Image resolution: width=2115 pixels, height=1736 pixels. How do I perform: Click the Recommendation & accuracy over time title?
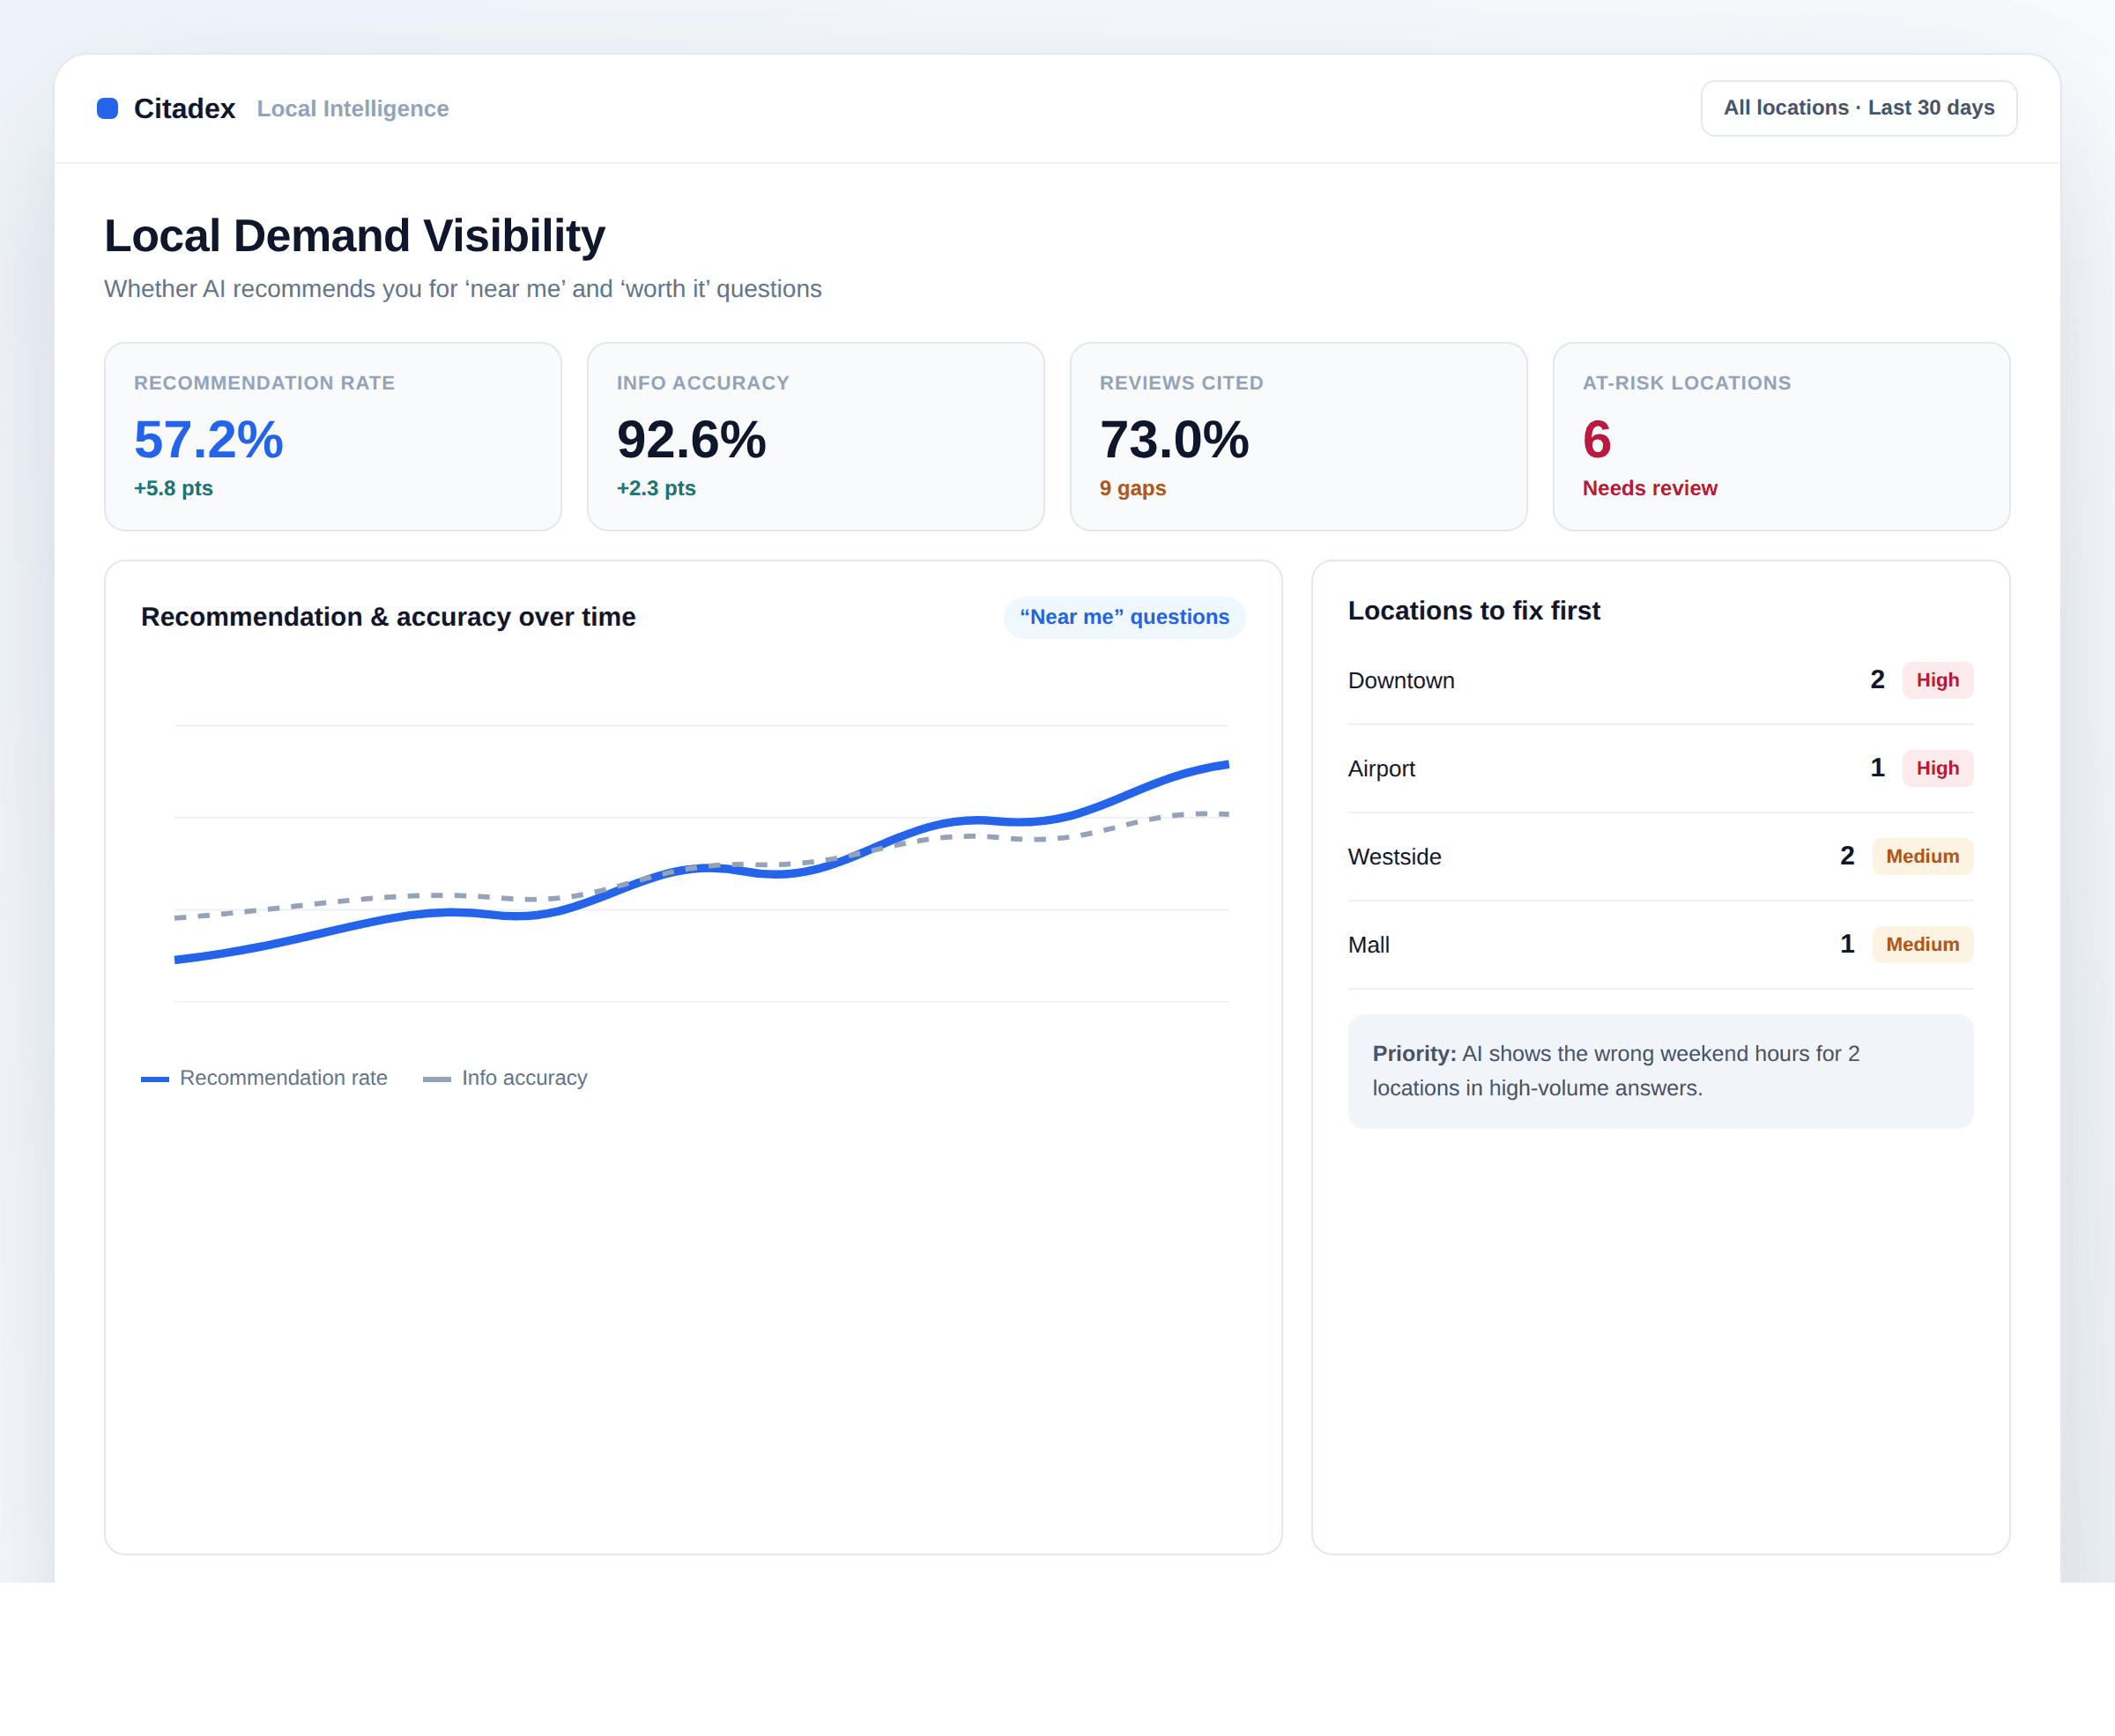388,617
